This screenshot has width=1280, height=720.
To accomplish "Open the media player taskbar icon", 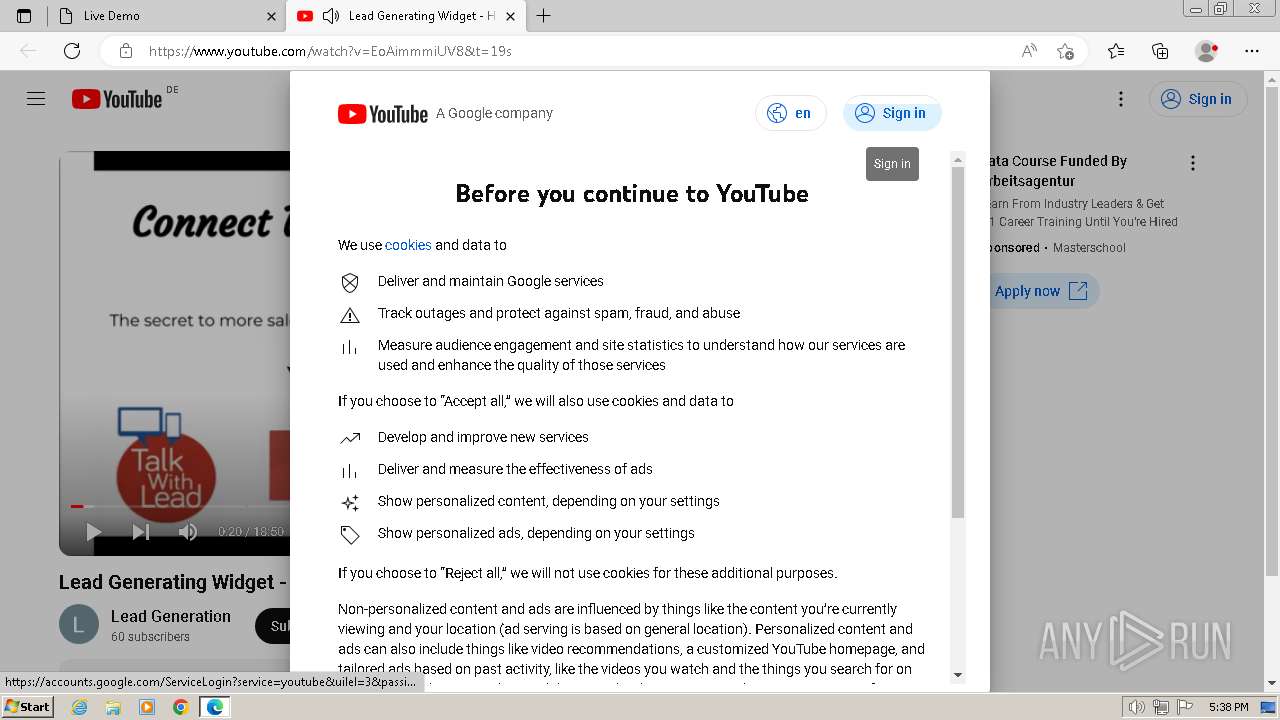I will point(147,707).
